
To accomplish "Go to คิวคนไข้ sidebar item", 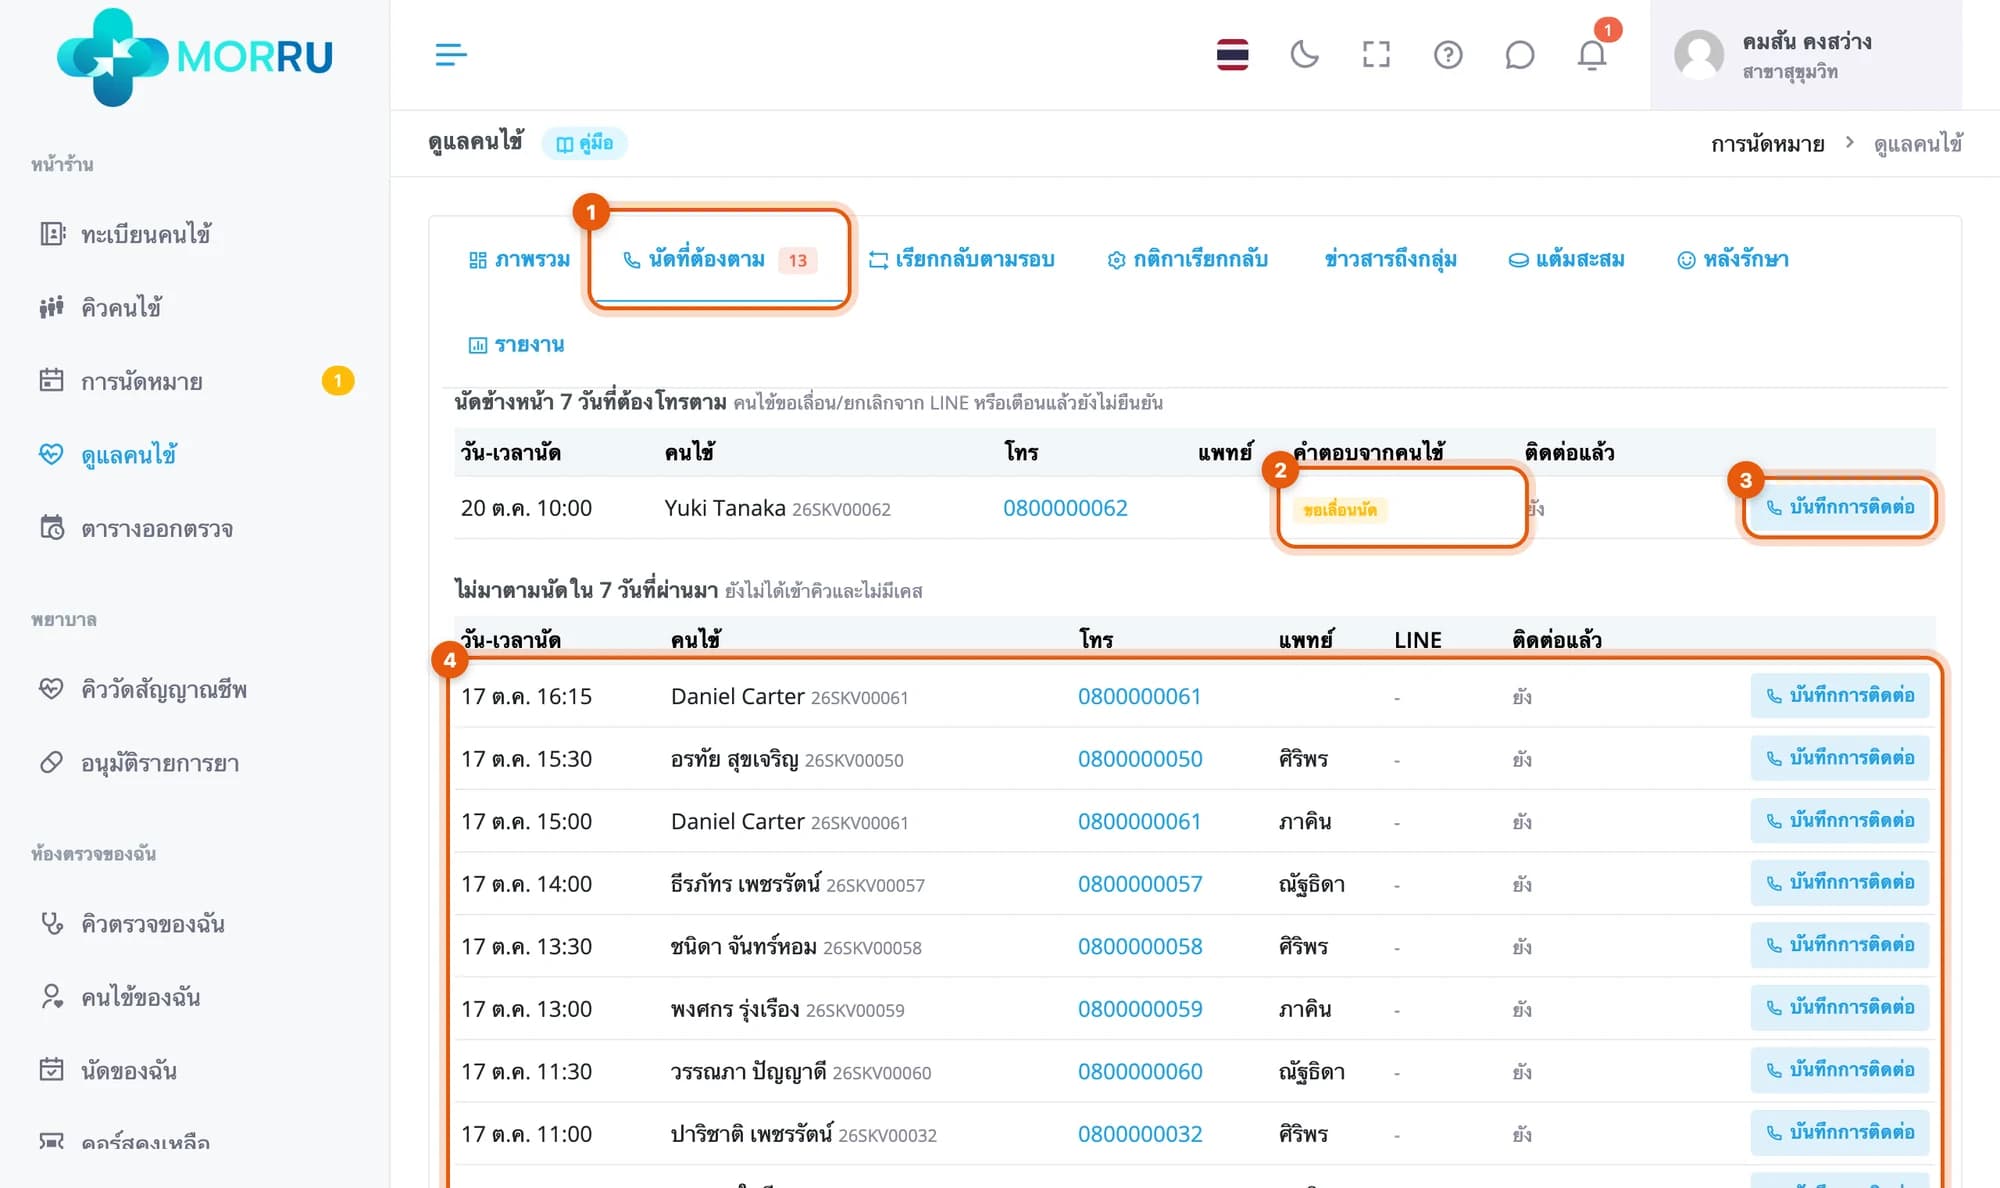I will [121, 307].
